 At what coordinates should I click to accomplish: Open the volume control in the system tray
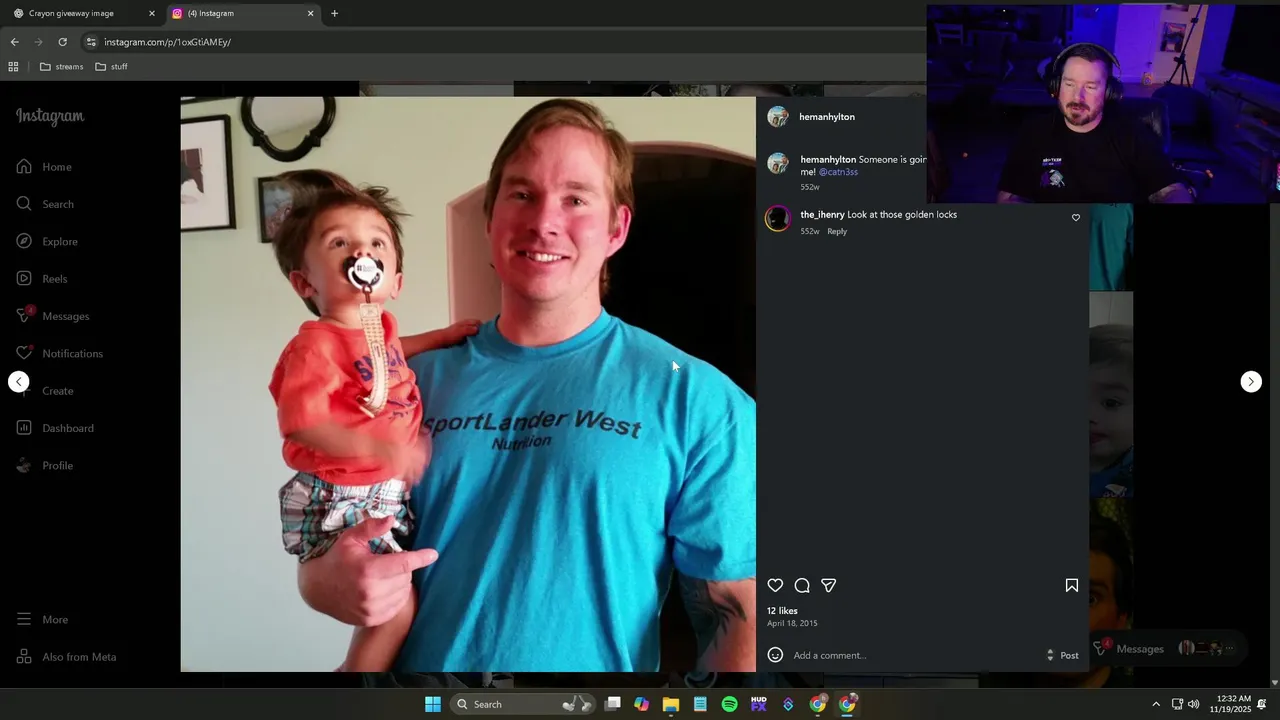[x=1193, y=704]
